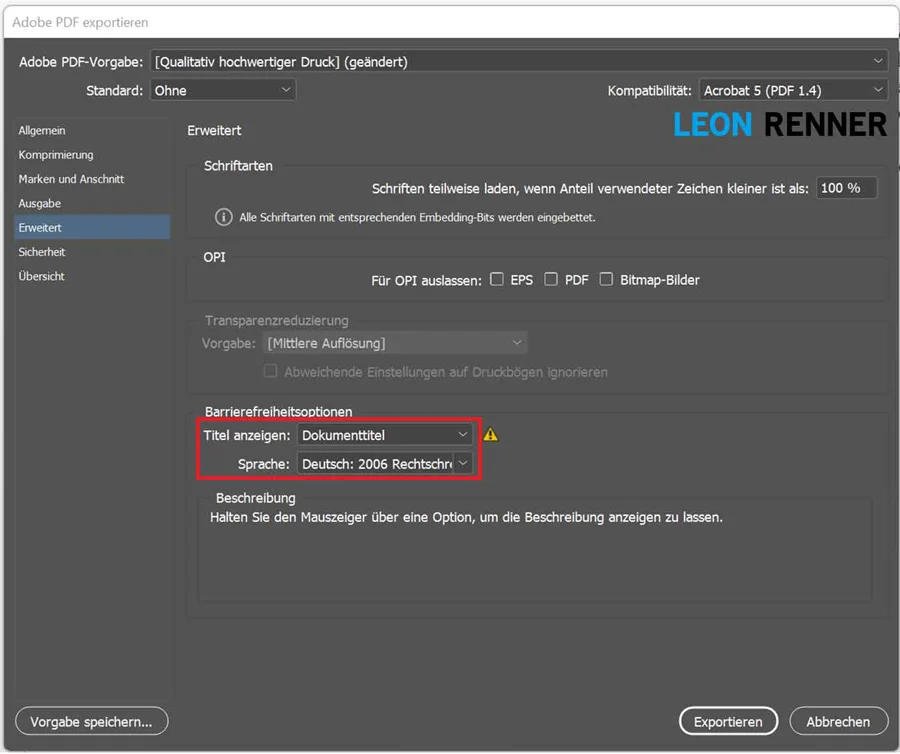Viewport: 900px width, 754px height.
Task: Expand the Standard dropdown
Action: 223,90
